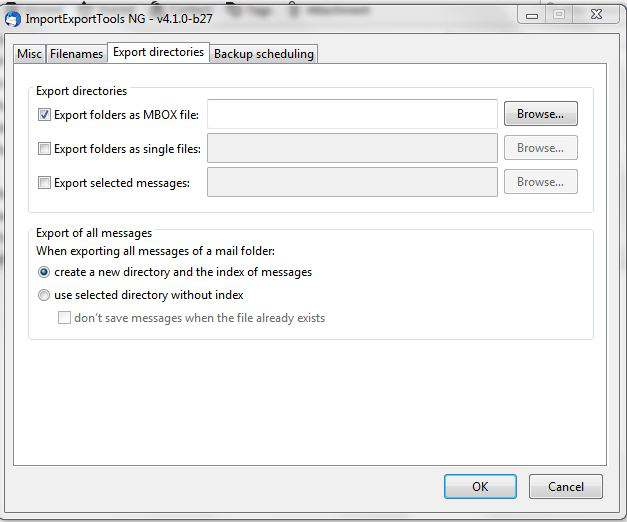
Task: Confirm the settings with OK
Action: coord(480,486)
